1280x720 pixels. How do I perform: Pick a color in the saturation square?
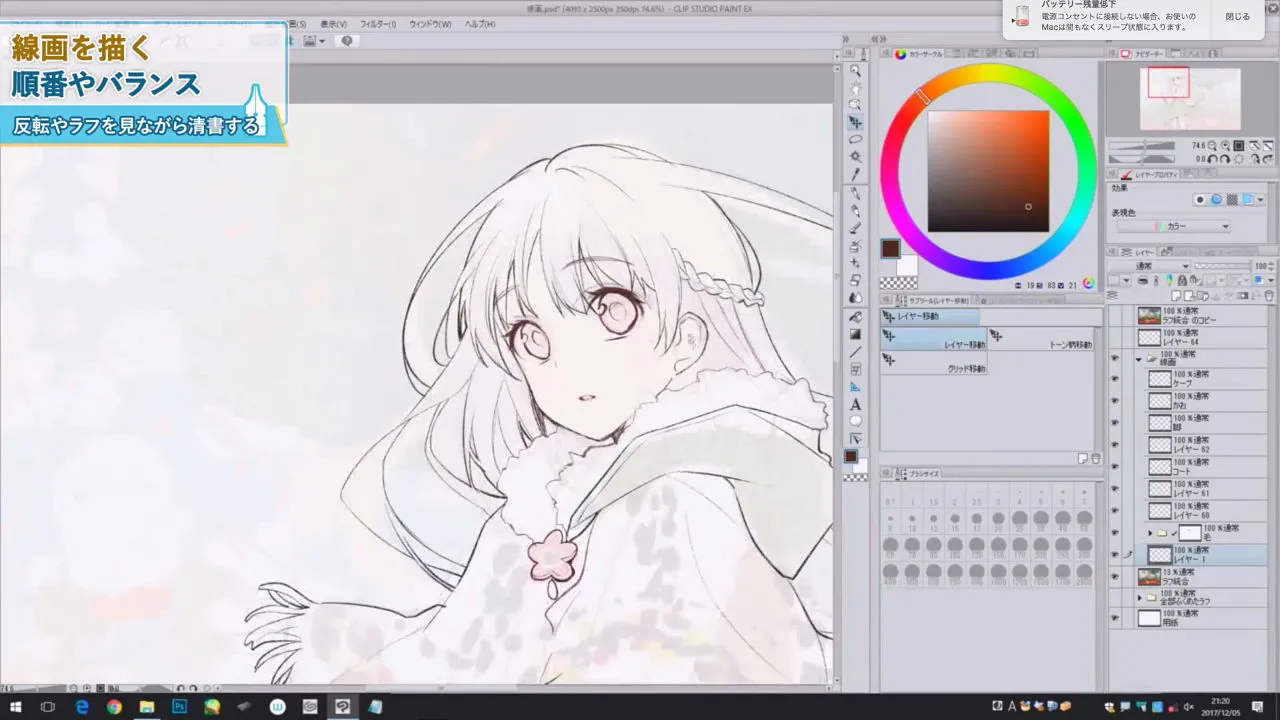tap(988, 171)
